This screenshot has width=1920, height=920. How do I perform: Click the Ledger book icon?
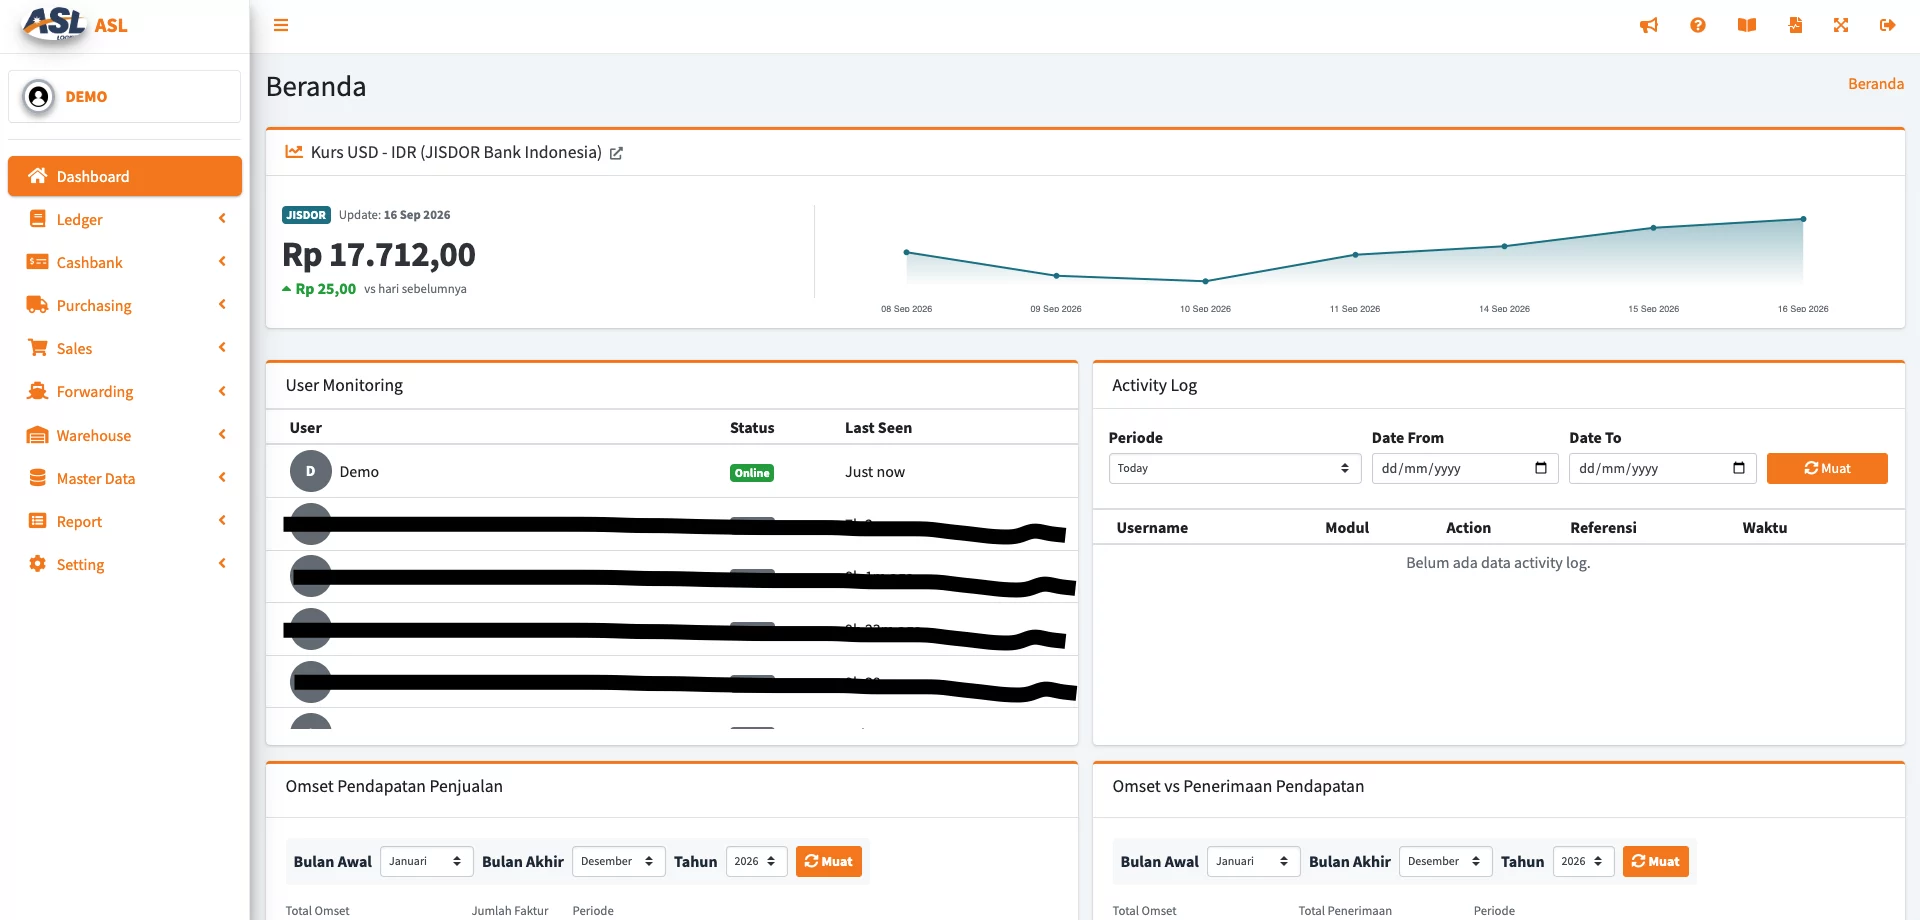(38, 219)
